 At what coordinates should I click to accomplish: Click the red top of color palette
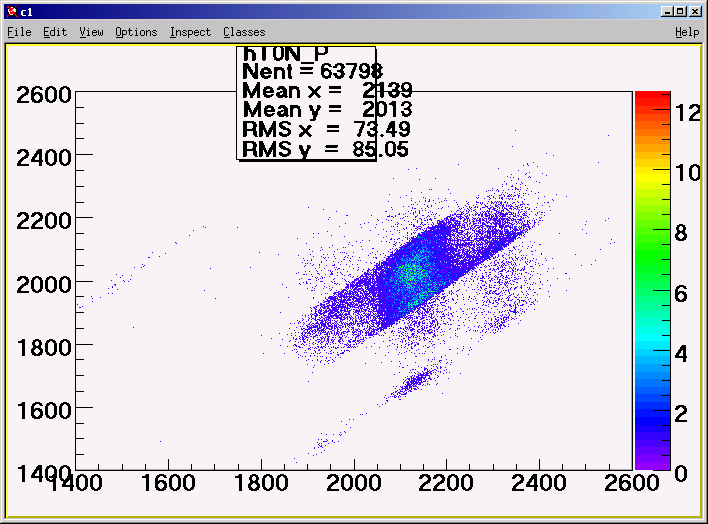tap(652, 97)
